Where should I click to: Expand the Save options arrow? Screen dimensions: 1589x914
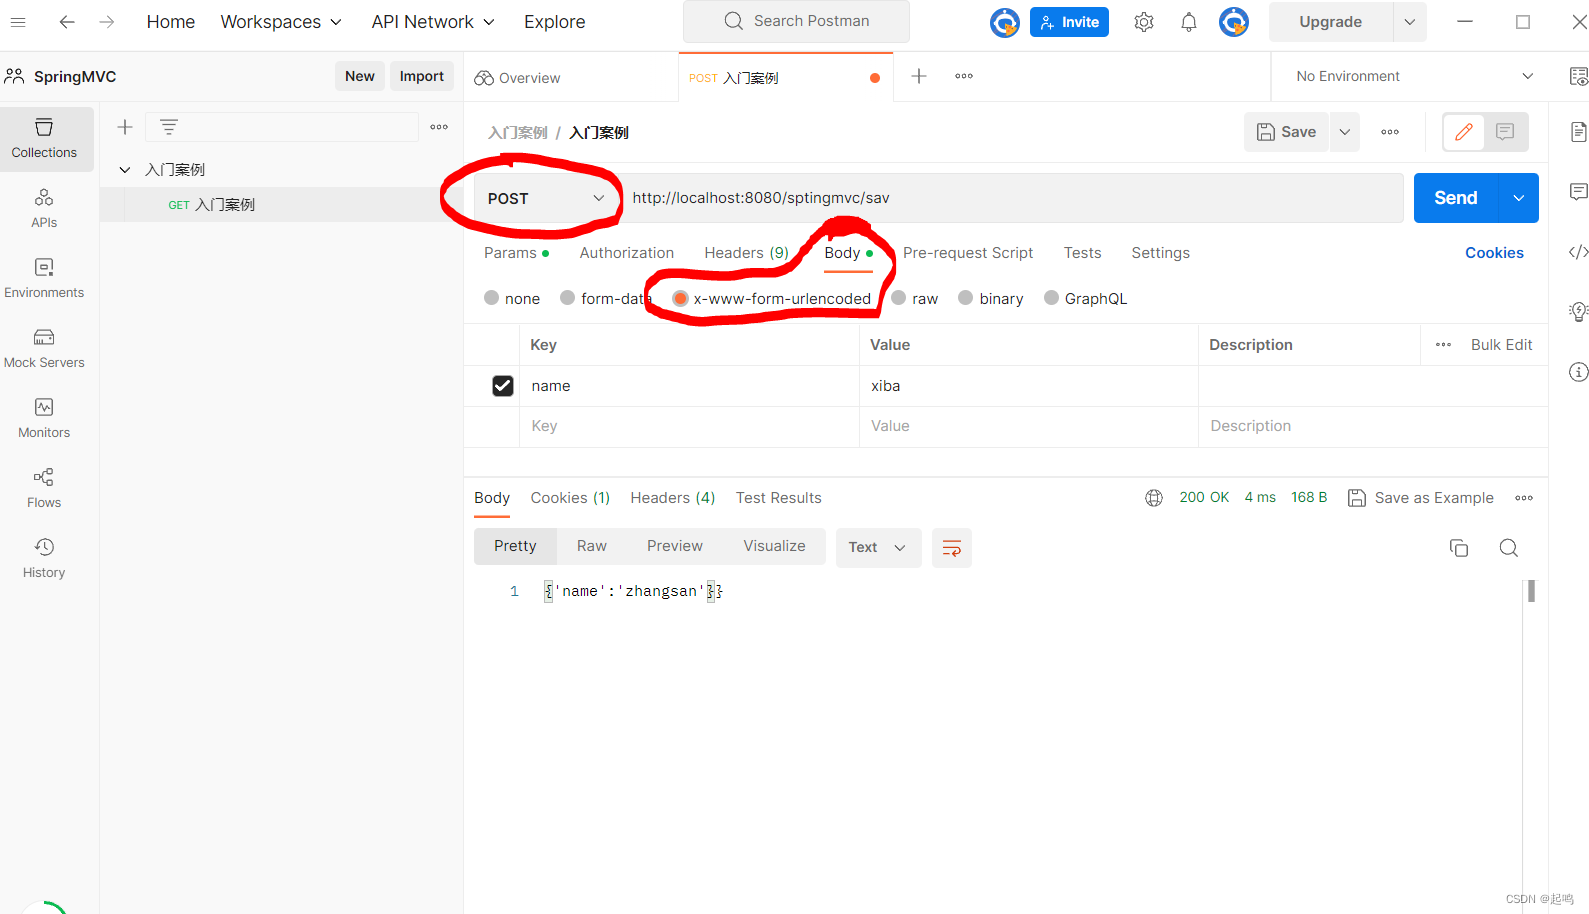pyautogui.click(x=1345, y=132)
